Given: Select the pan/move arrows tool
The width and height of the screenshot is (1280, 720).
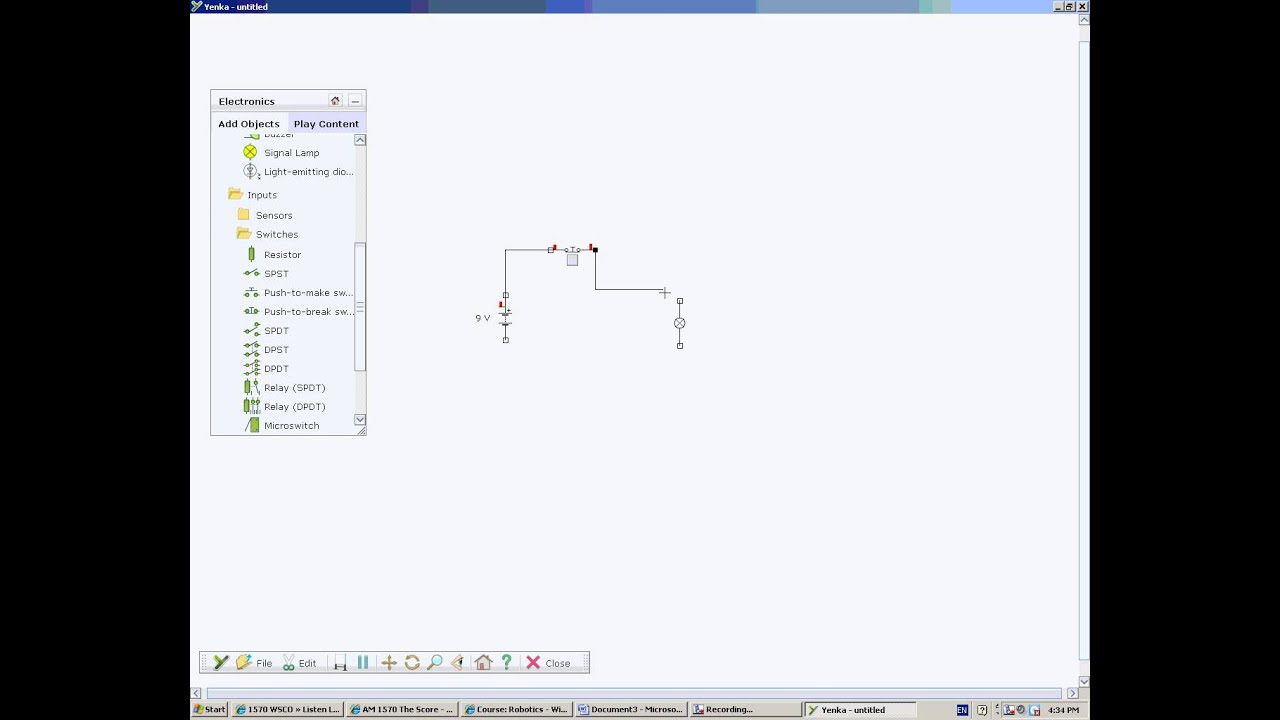Looking at the screenshot, I should 389,663.
